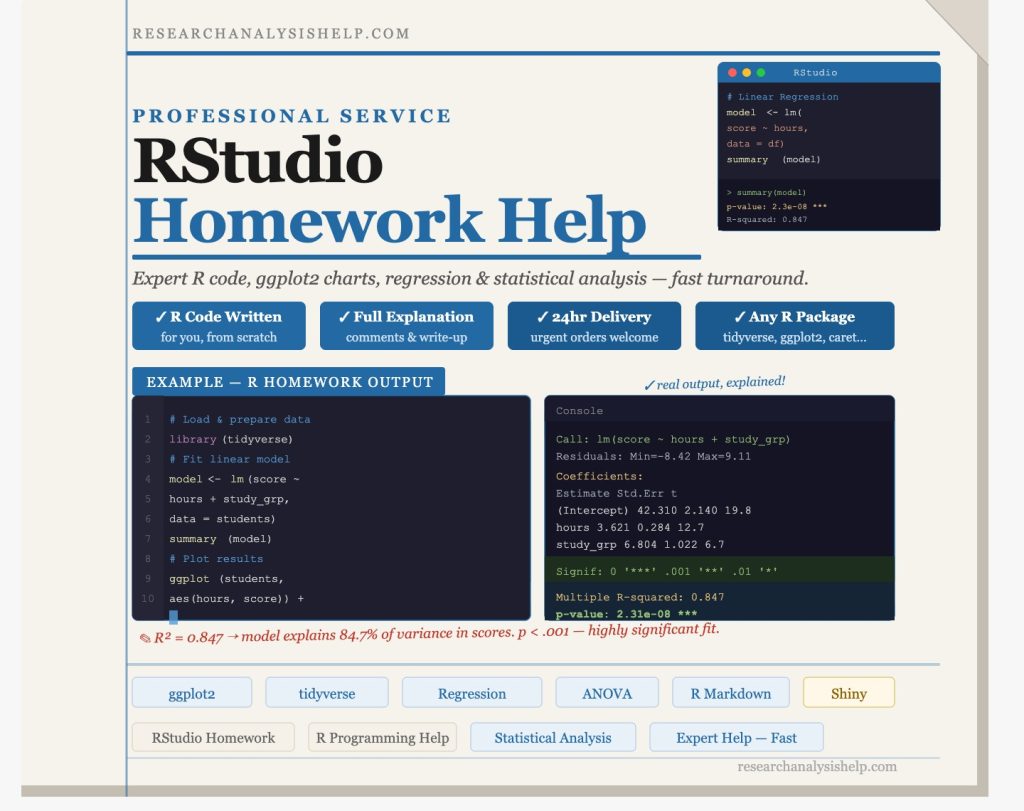Click the '✓ real output, explained!' note
This screenshot has width=1024, height=811.
(714, 383)
